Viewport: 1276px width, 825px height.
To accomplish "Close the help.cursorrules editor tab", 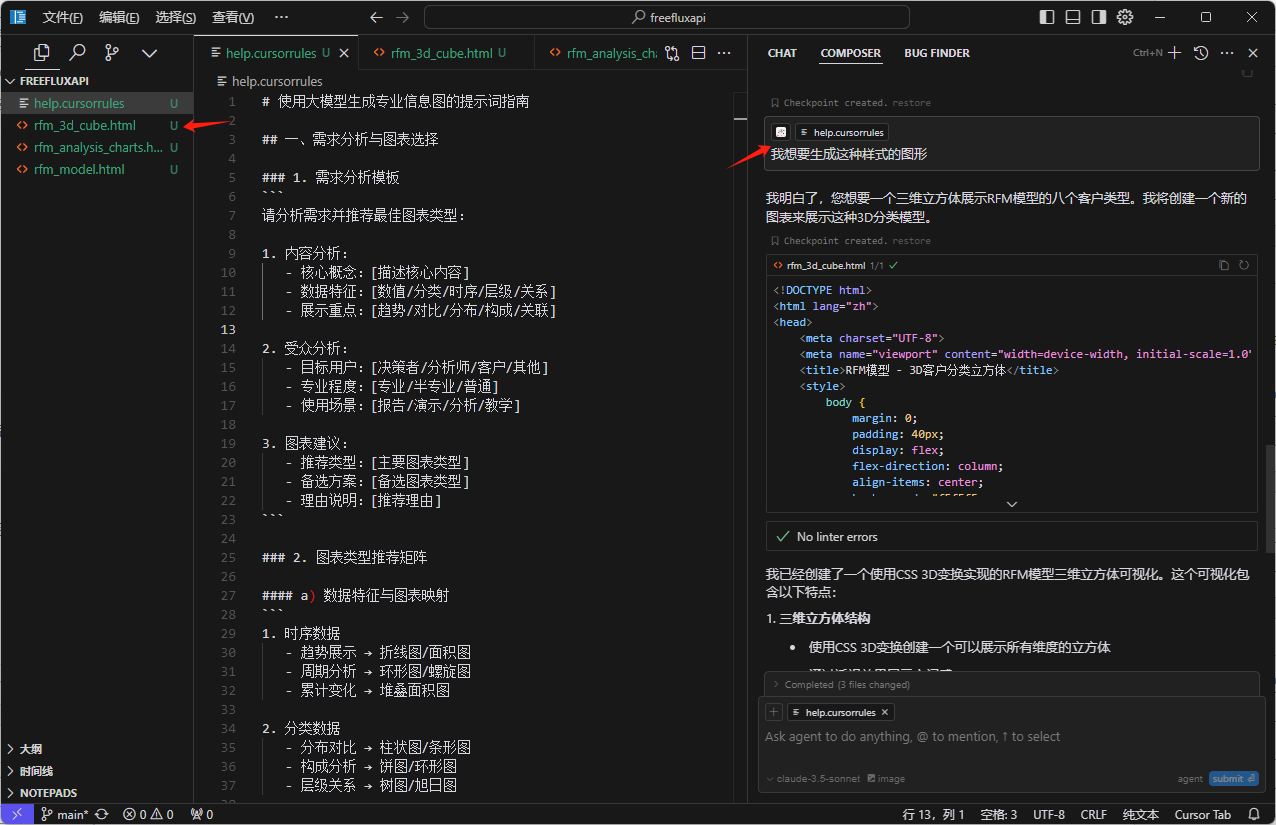I will tap(344, 53).
